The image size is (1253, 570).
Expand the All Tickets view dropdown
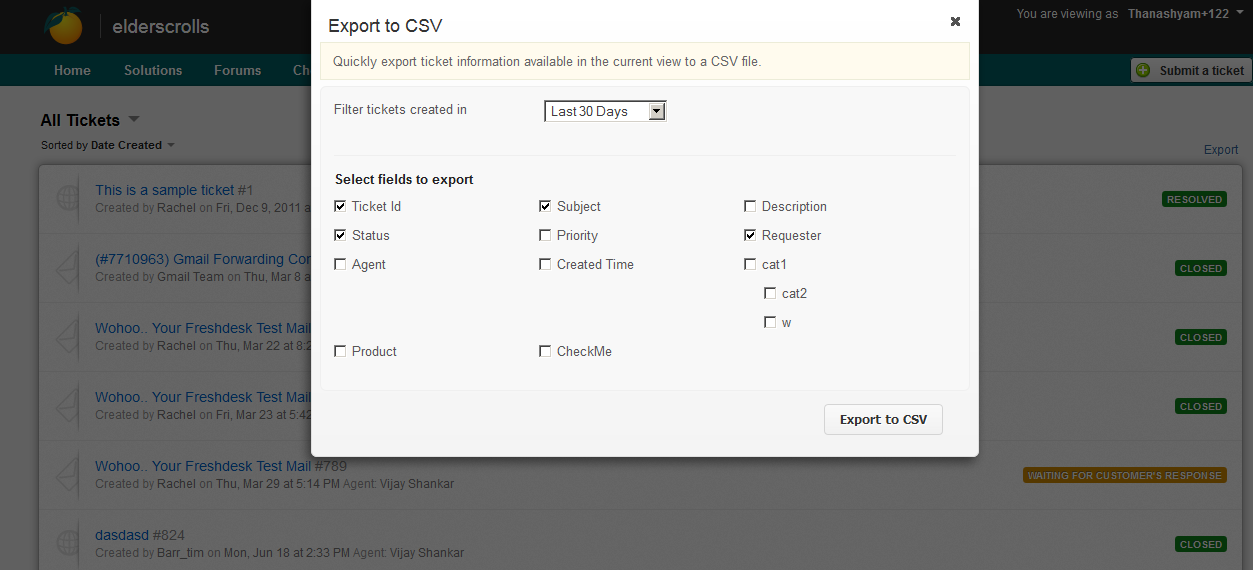click(134, 120)
